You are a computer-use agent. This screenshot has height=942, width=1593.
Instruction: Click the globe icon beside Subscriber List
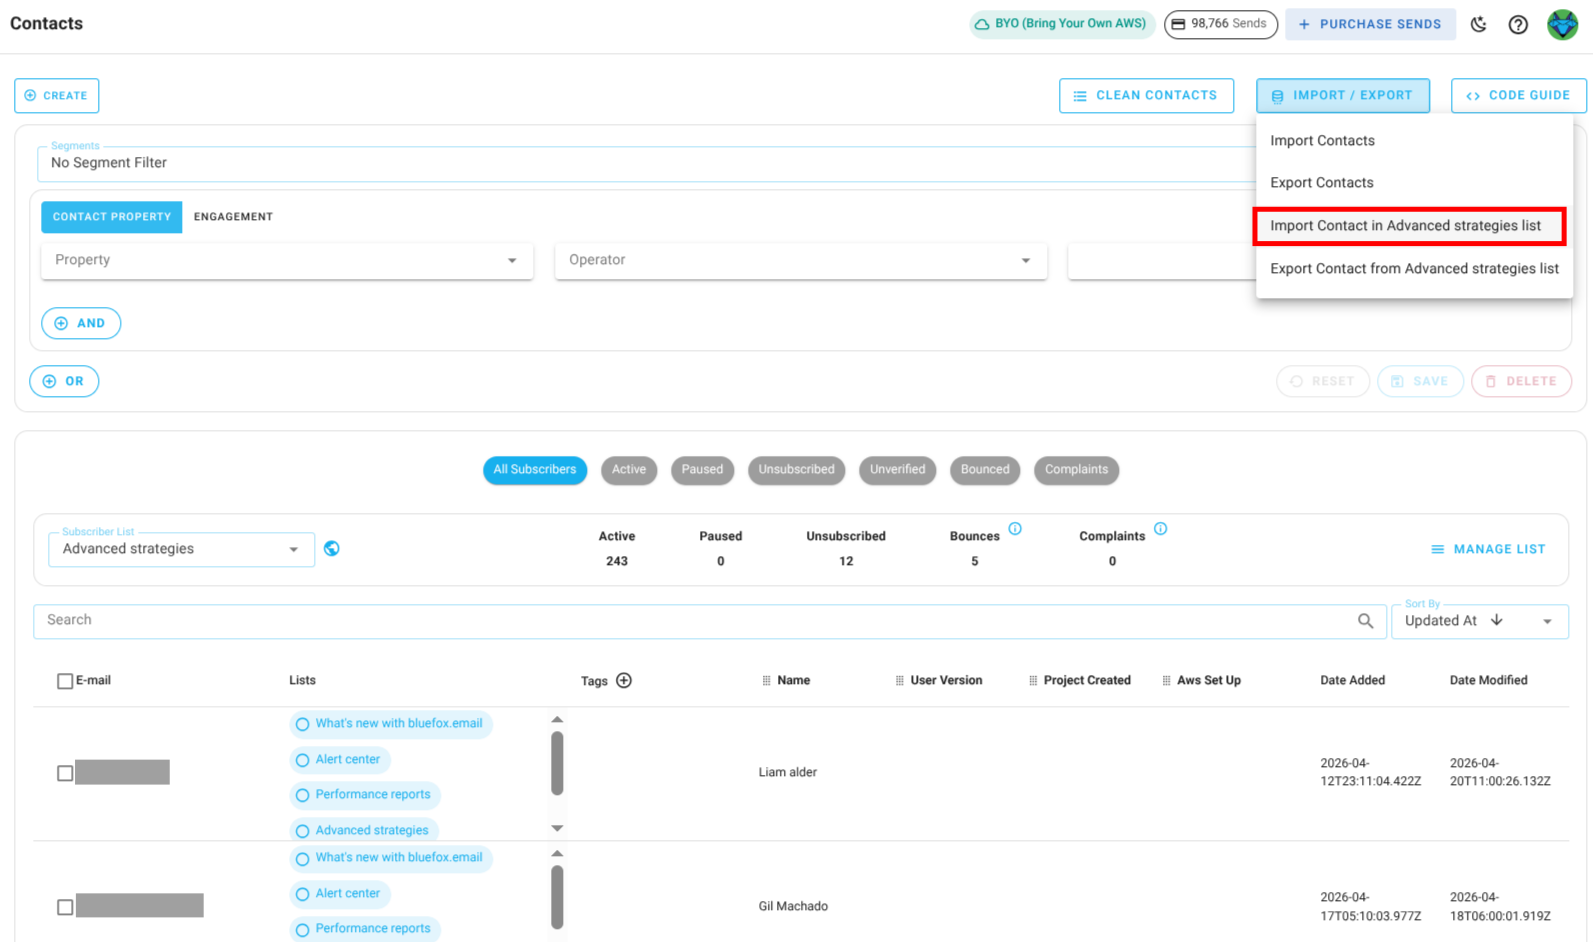pyautogui.click(x=332, y=548)
